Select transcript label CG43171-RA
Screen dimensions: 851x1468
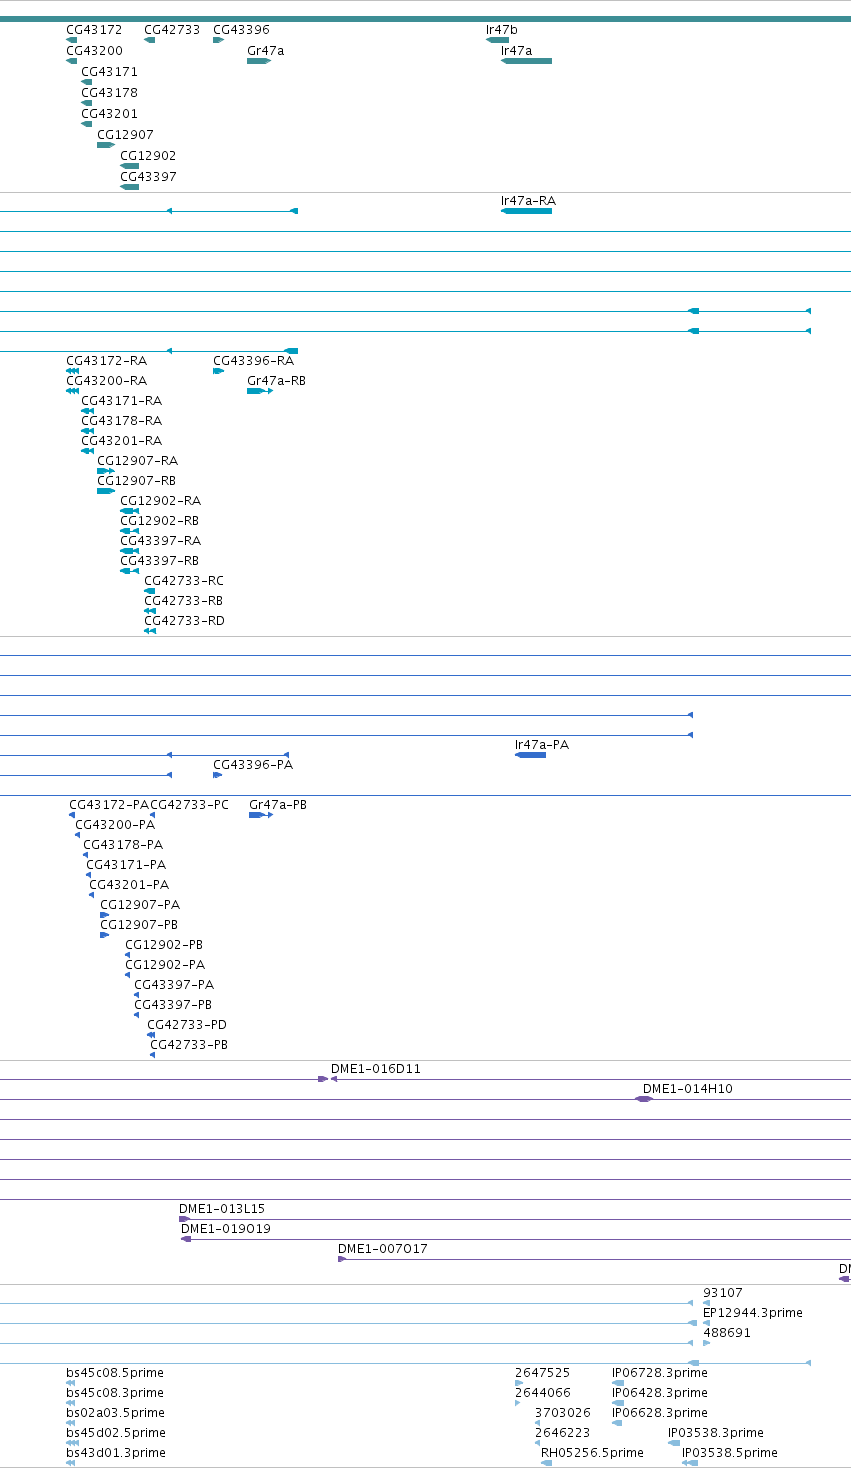coord(122,401)
